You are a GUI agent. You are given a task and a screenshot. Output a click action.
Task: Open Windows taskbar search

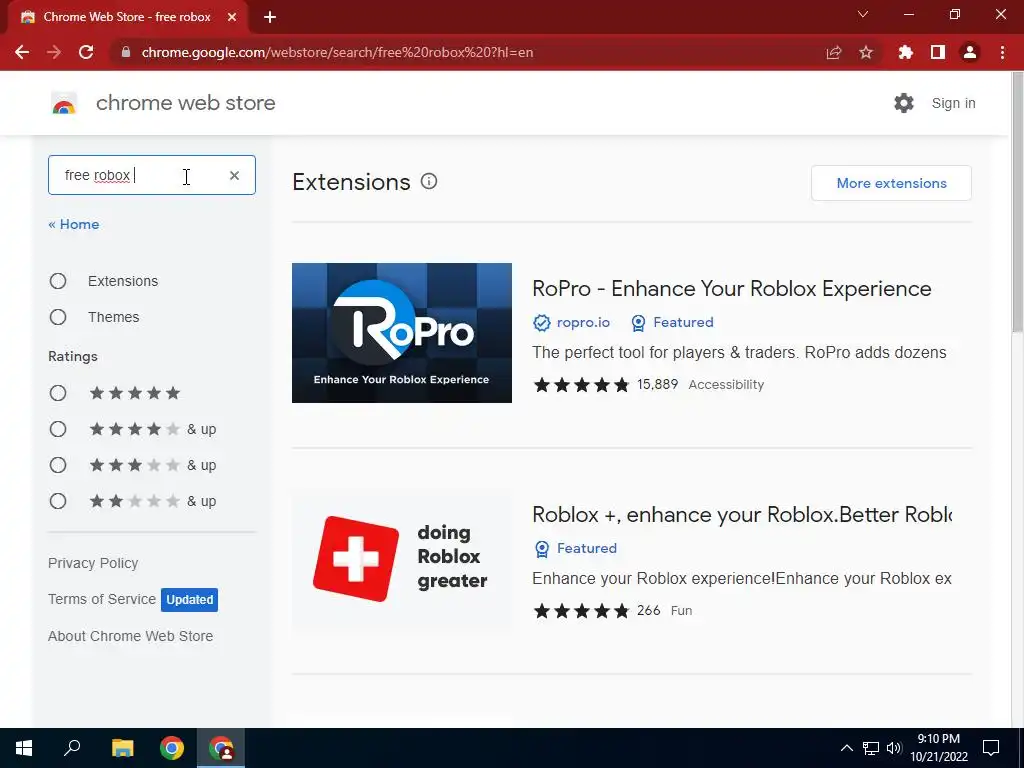click(72, 748)
